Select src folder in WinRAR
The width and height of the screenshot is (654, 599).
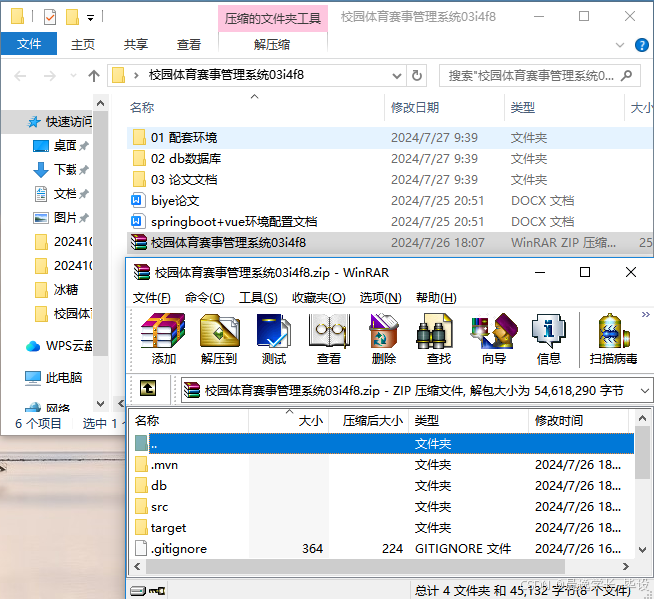pyautogui.click(x=383, y=507)
